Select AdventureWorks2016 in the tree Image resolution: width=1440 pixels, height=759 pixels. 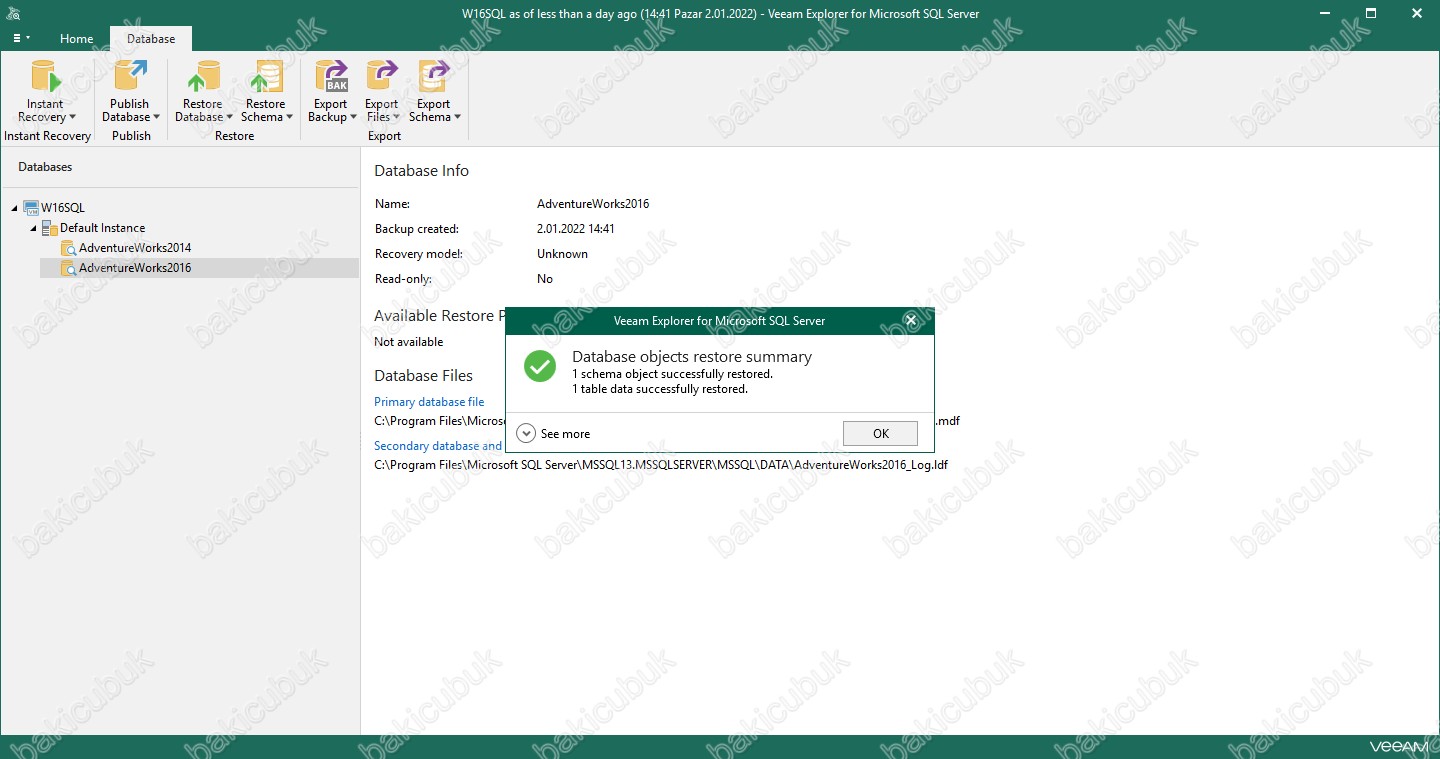[x=135, y=268]
